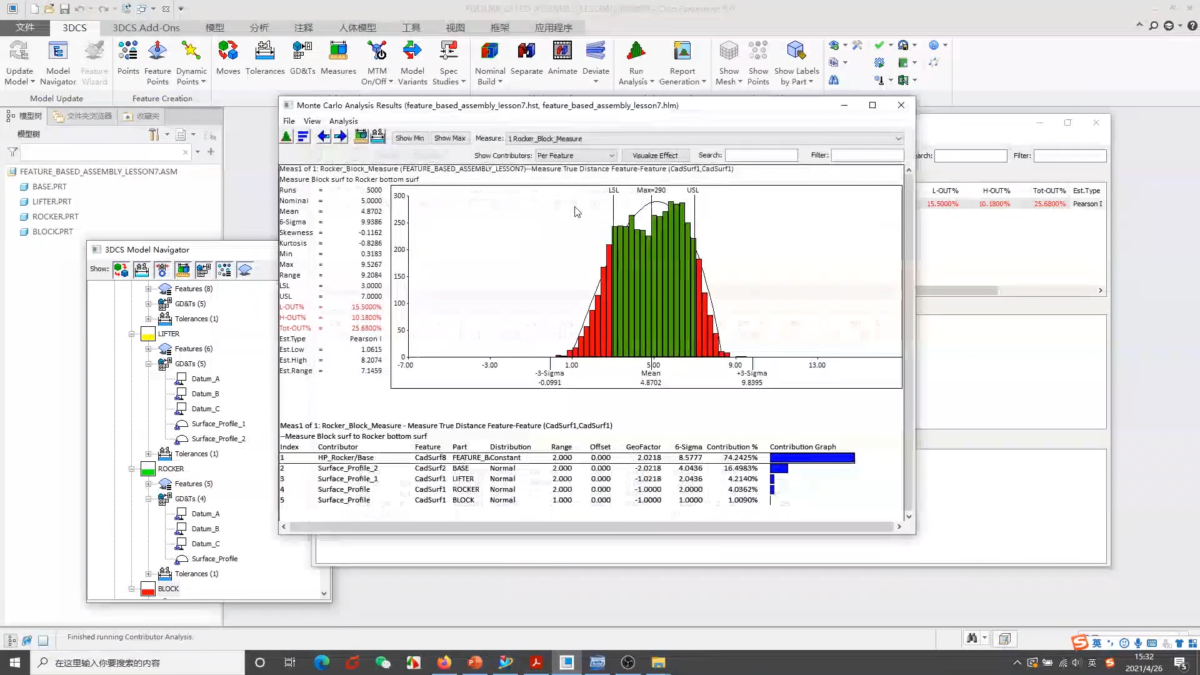Toggle Measures display in Model Navigator Show bar
This screenshot has width=1200, height=675.
coord(183,269)
